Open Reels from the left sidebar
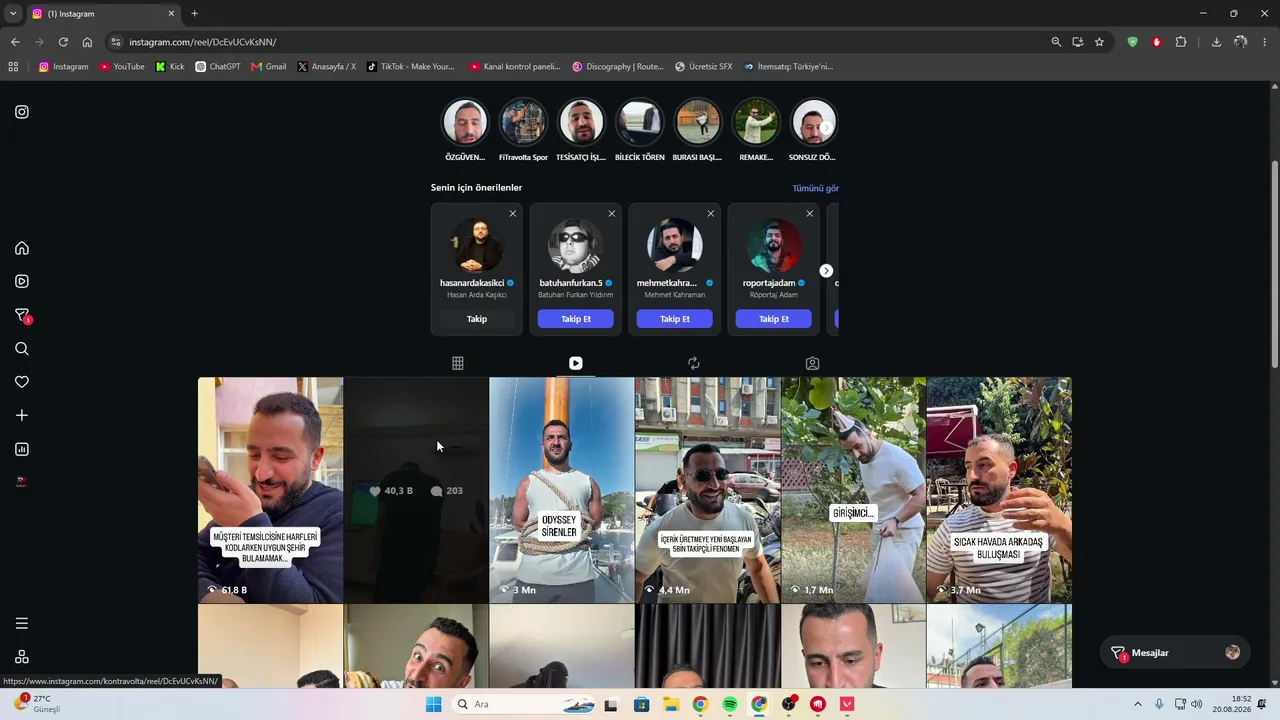Image resolution: width=1280 pixels, height=720 pixels. pyautogui.click(x=22, y=281)
